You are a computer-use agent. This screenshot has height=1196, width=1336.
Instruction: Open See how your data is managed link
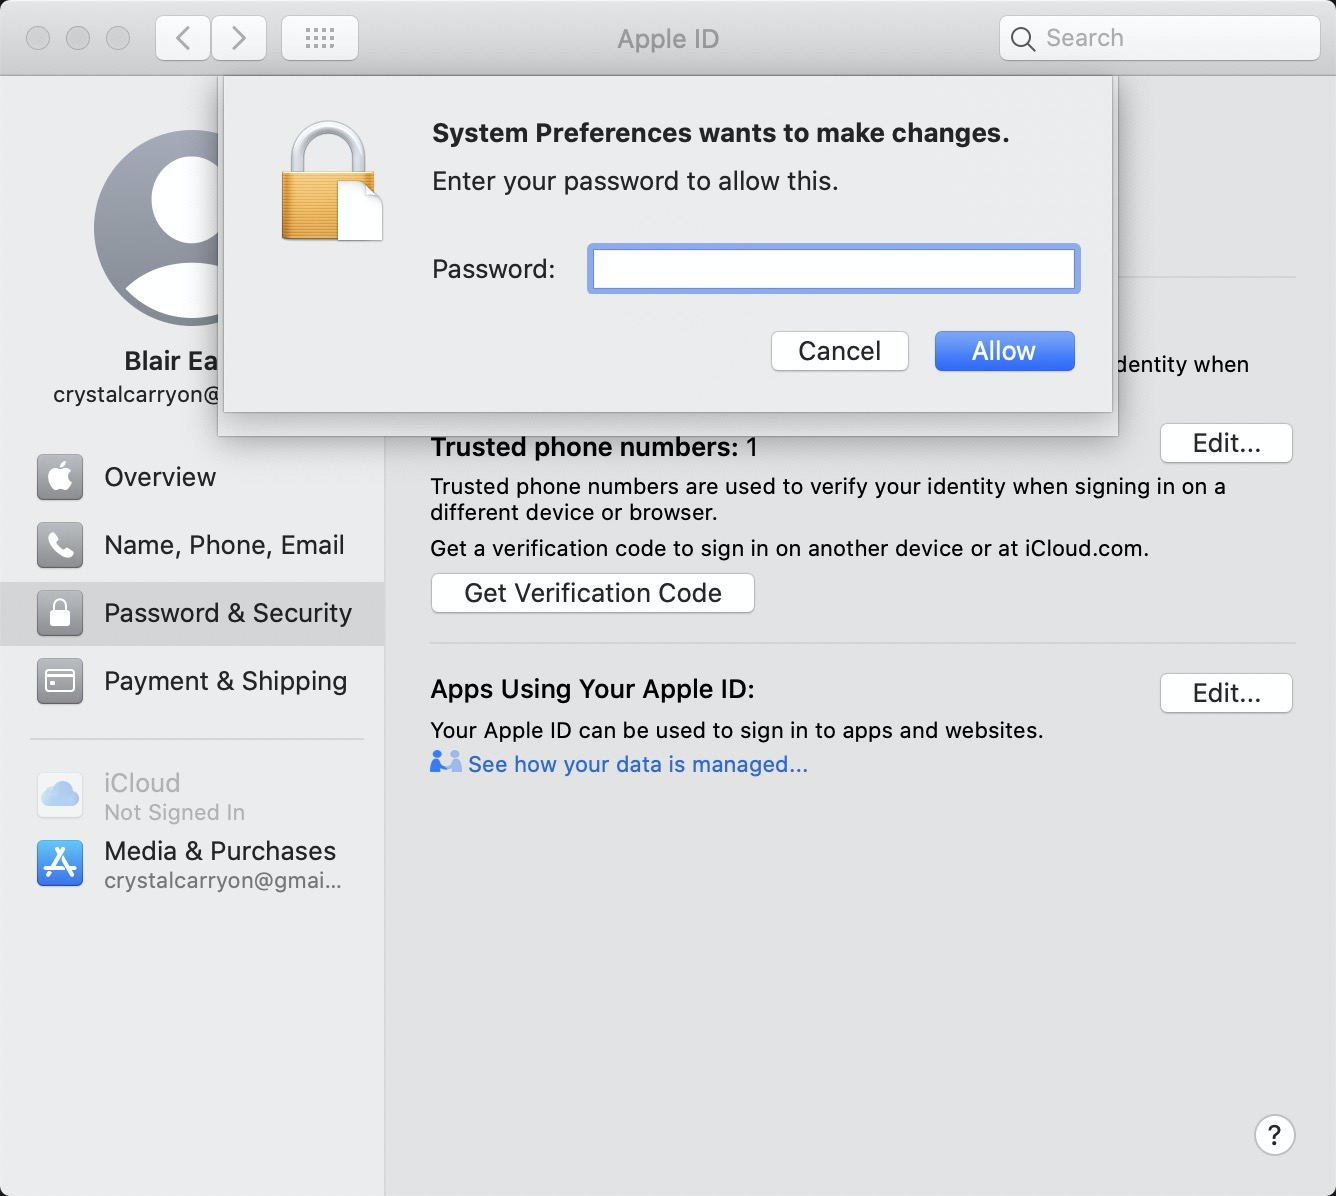click(638, 764)
